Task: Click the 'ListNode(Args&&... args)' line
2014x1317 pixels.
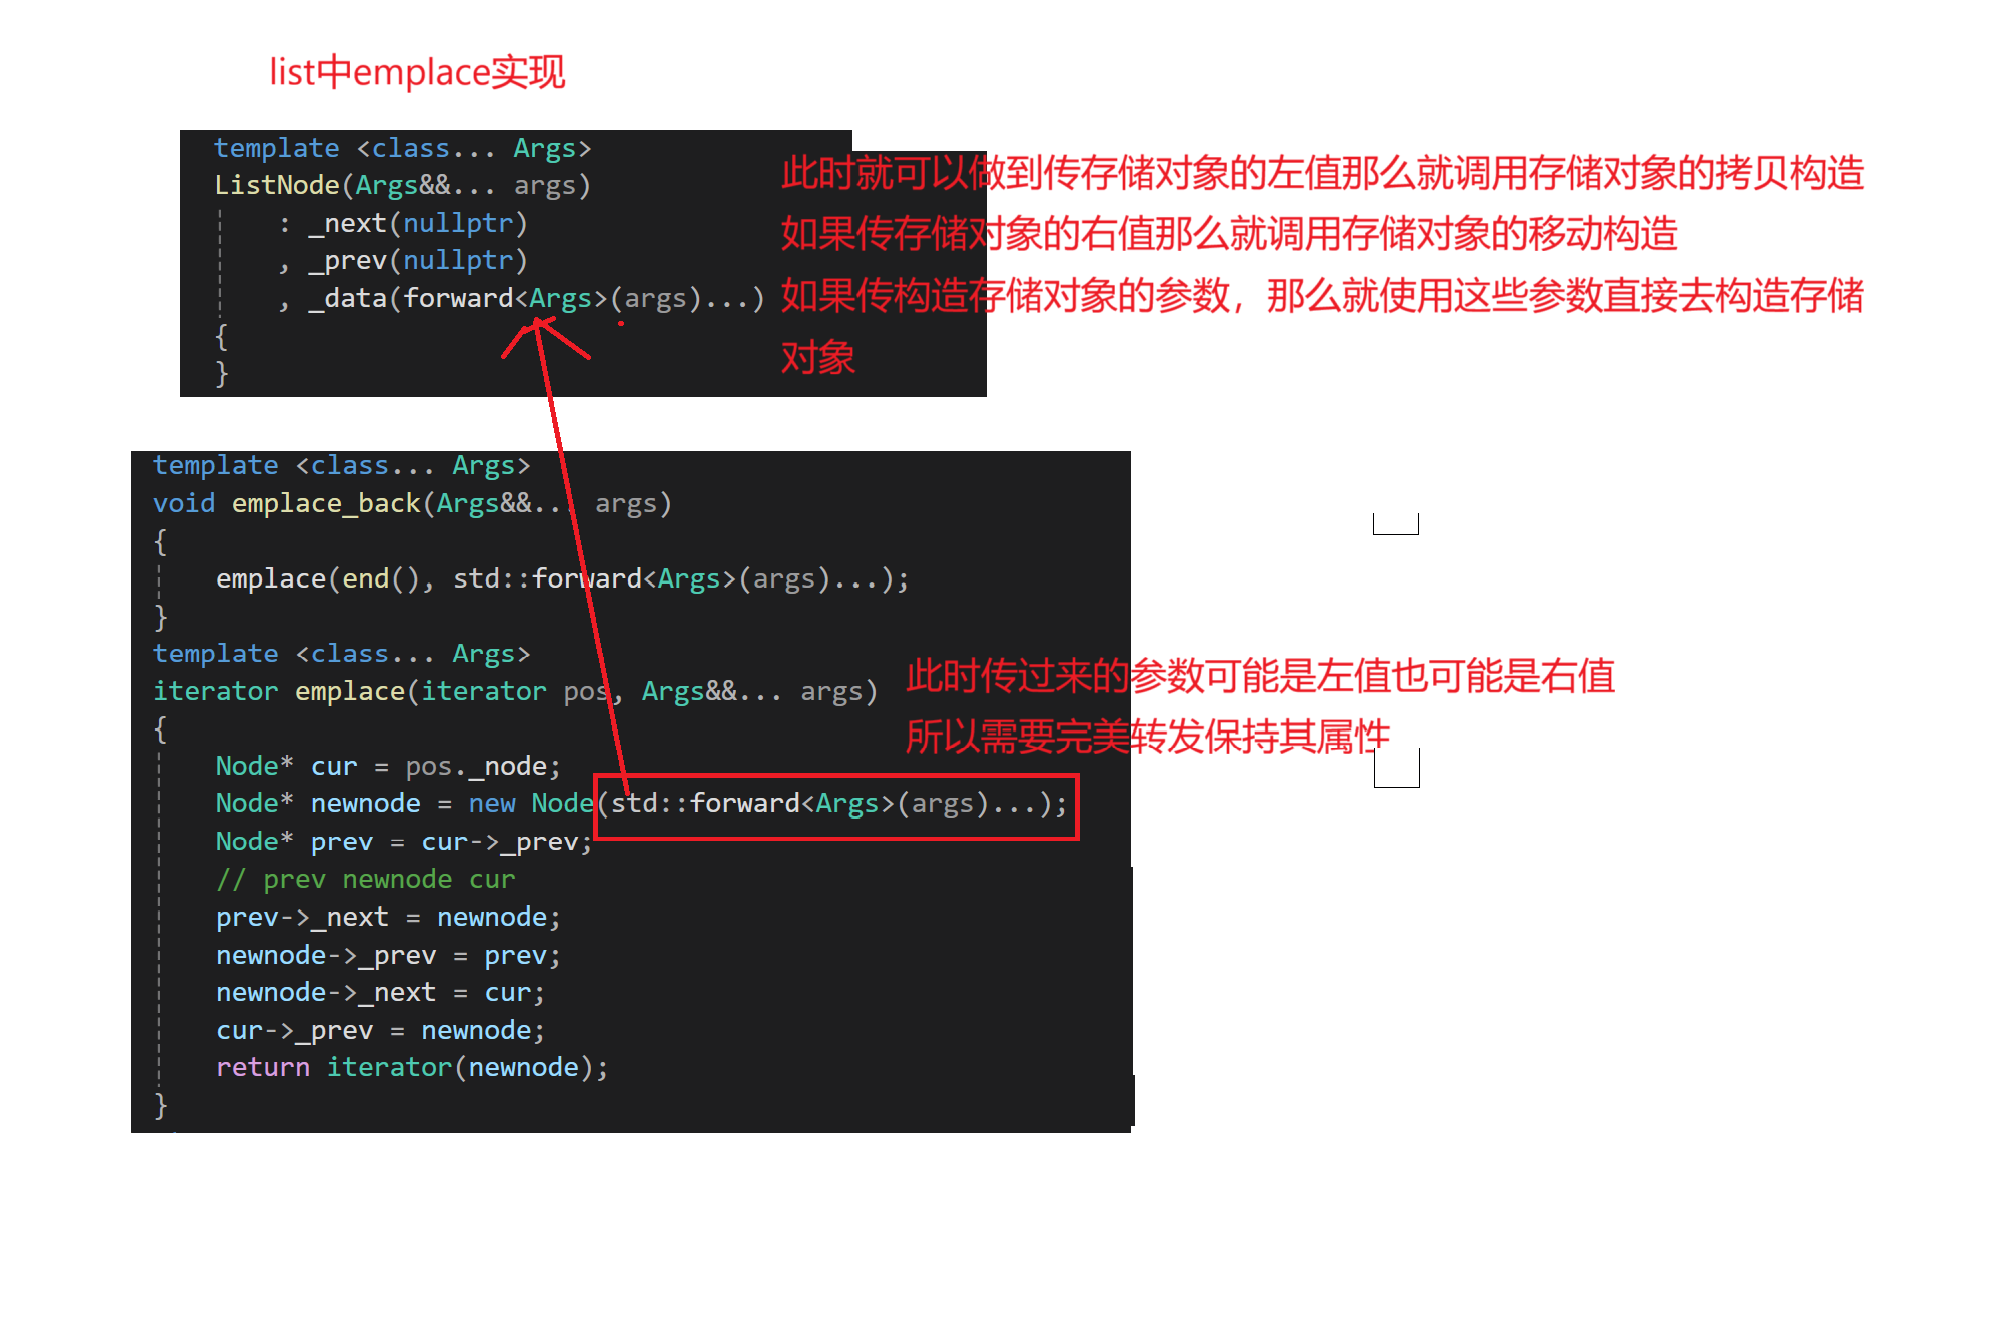Action: click(402, 186)
